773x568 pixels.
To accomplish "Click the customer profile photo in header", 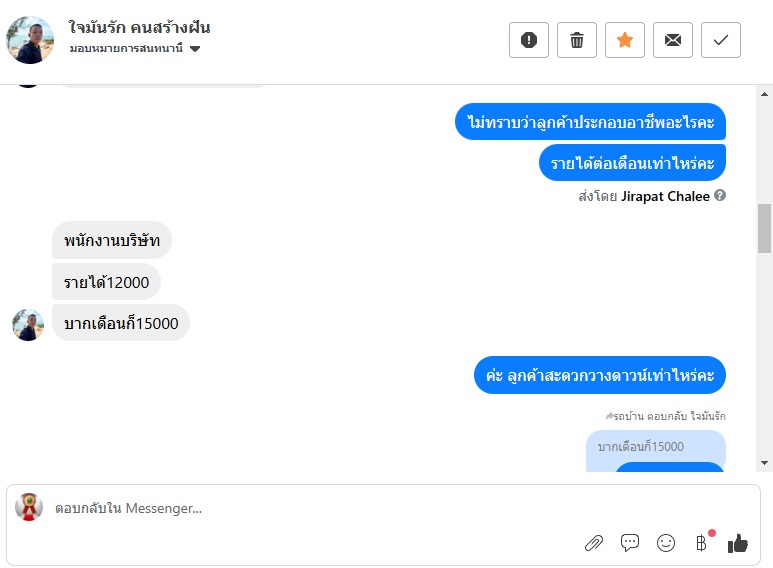I will point(30,40).
